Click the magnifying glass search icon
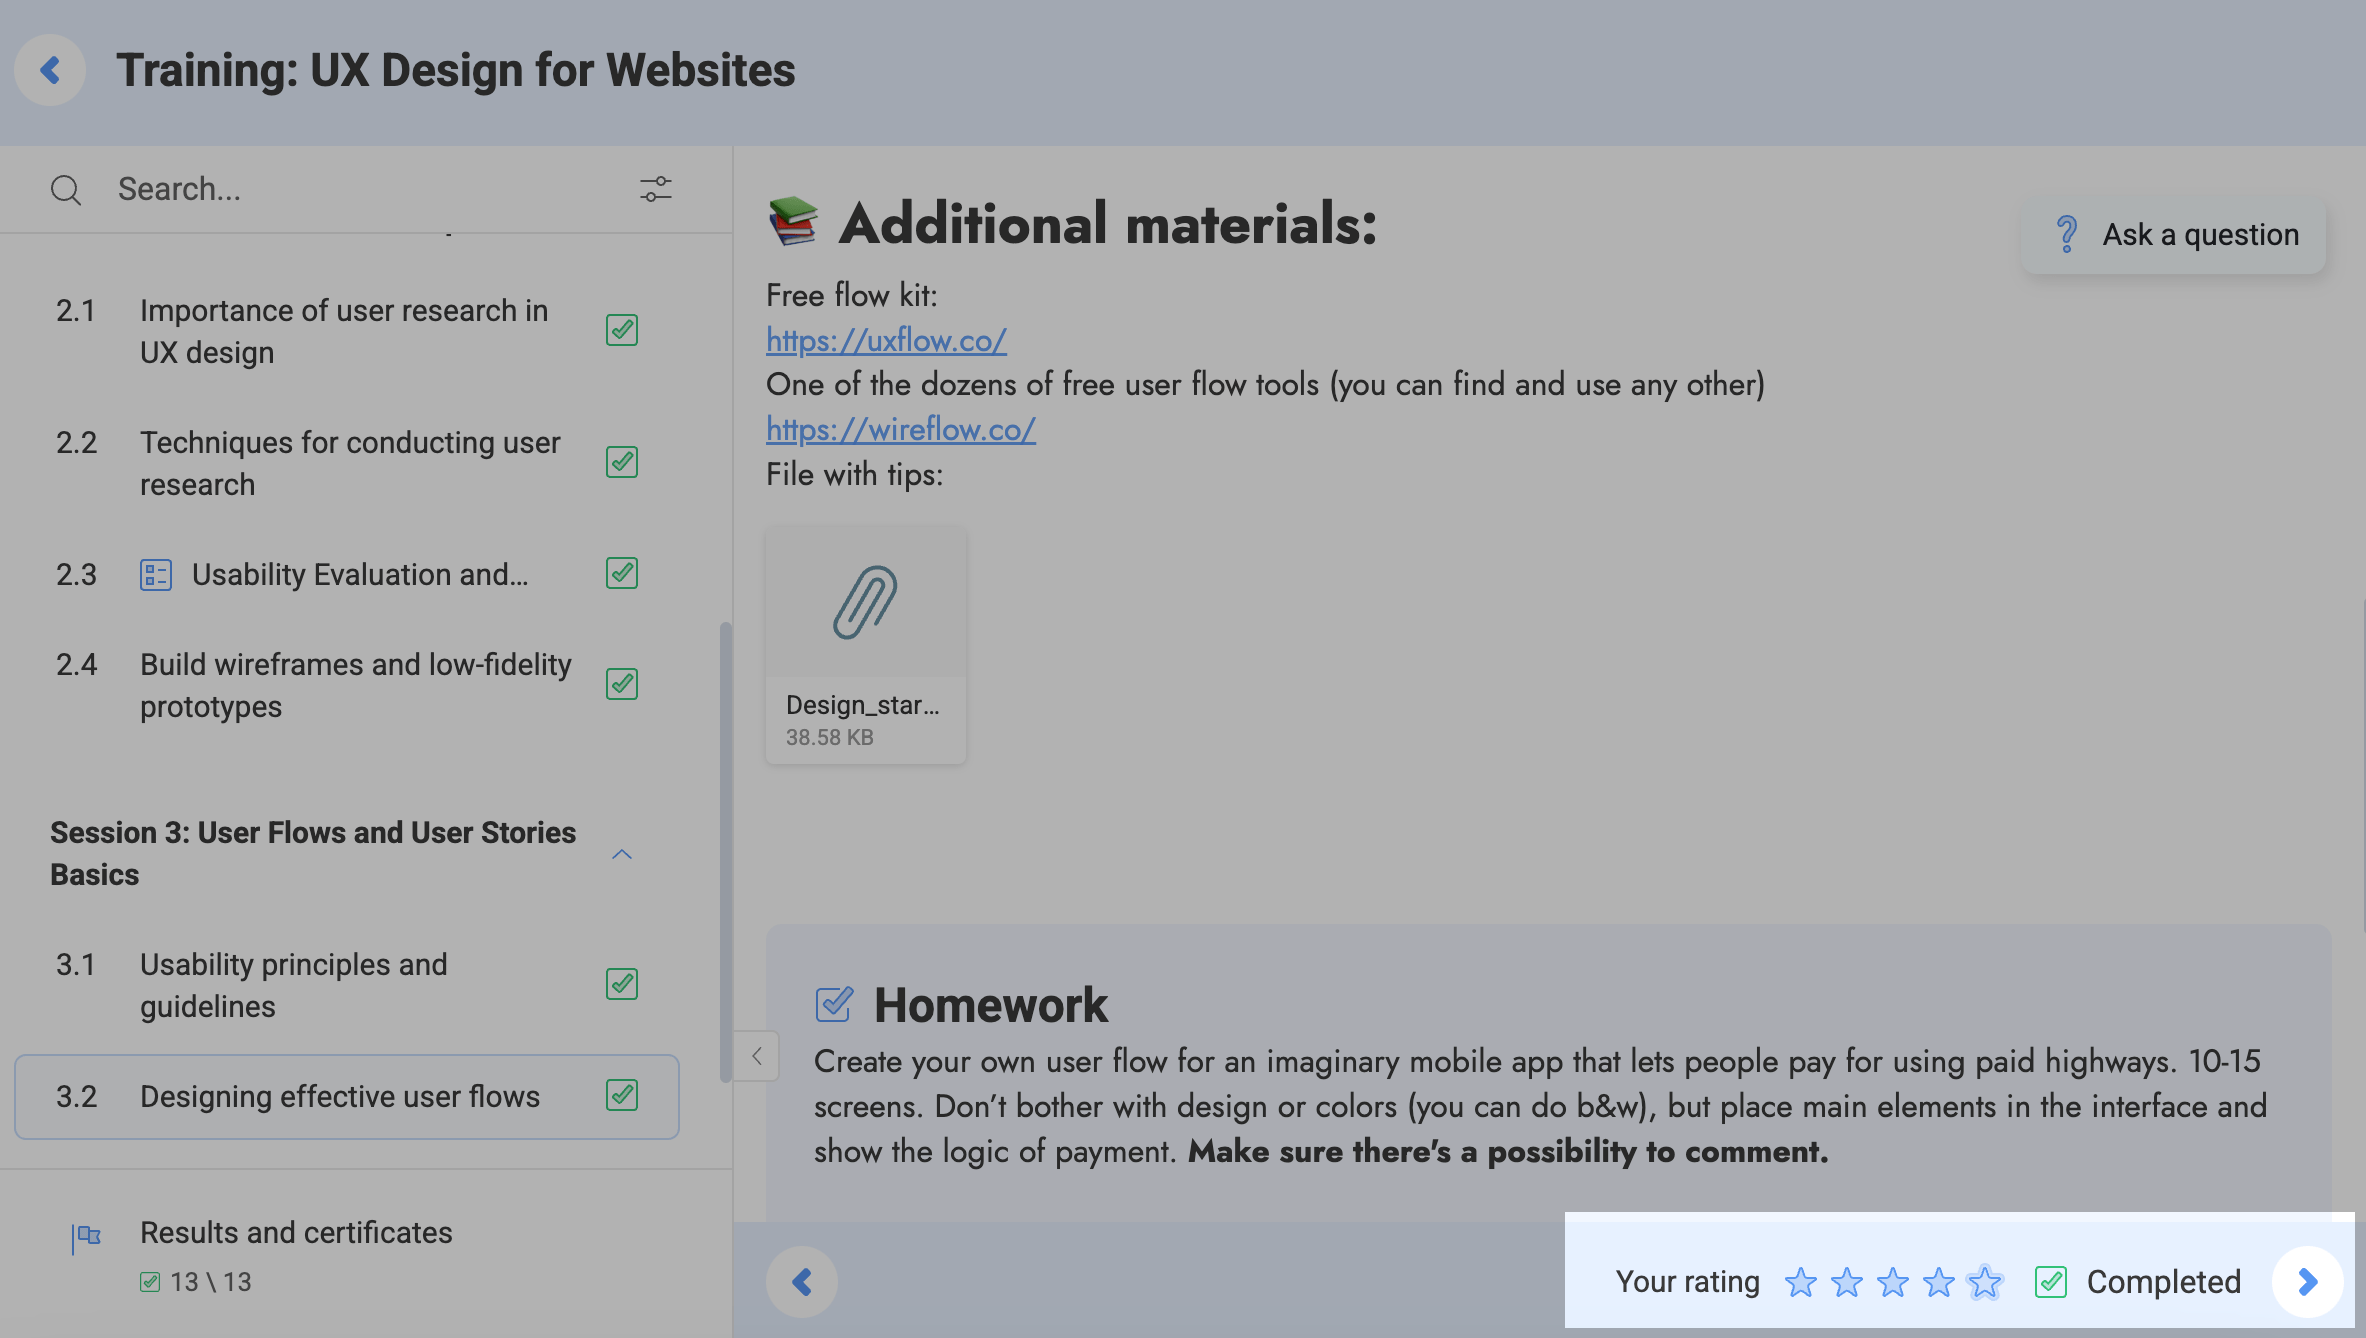Screen dimensions: 2366x1338 coord(66,190)
